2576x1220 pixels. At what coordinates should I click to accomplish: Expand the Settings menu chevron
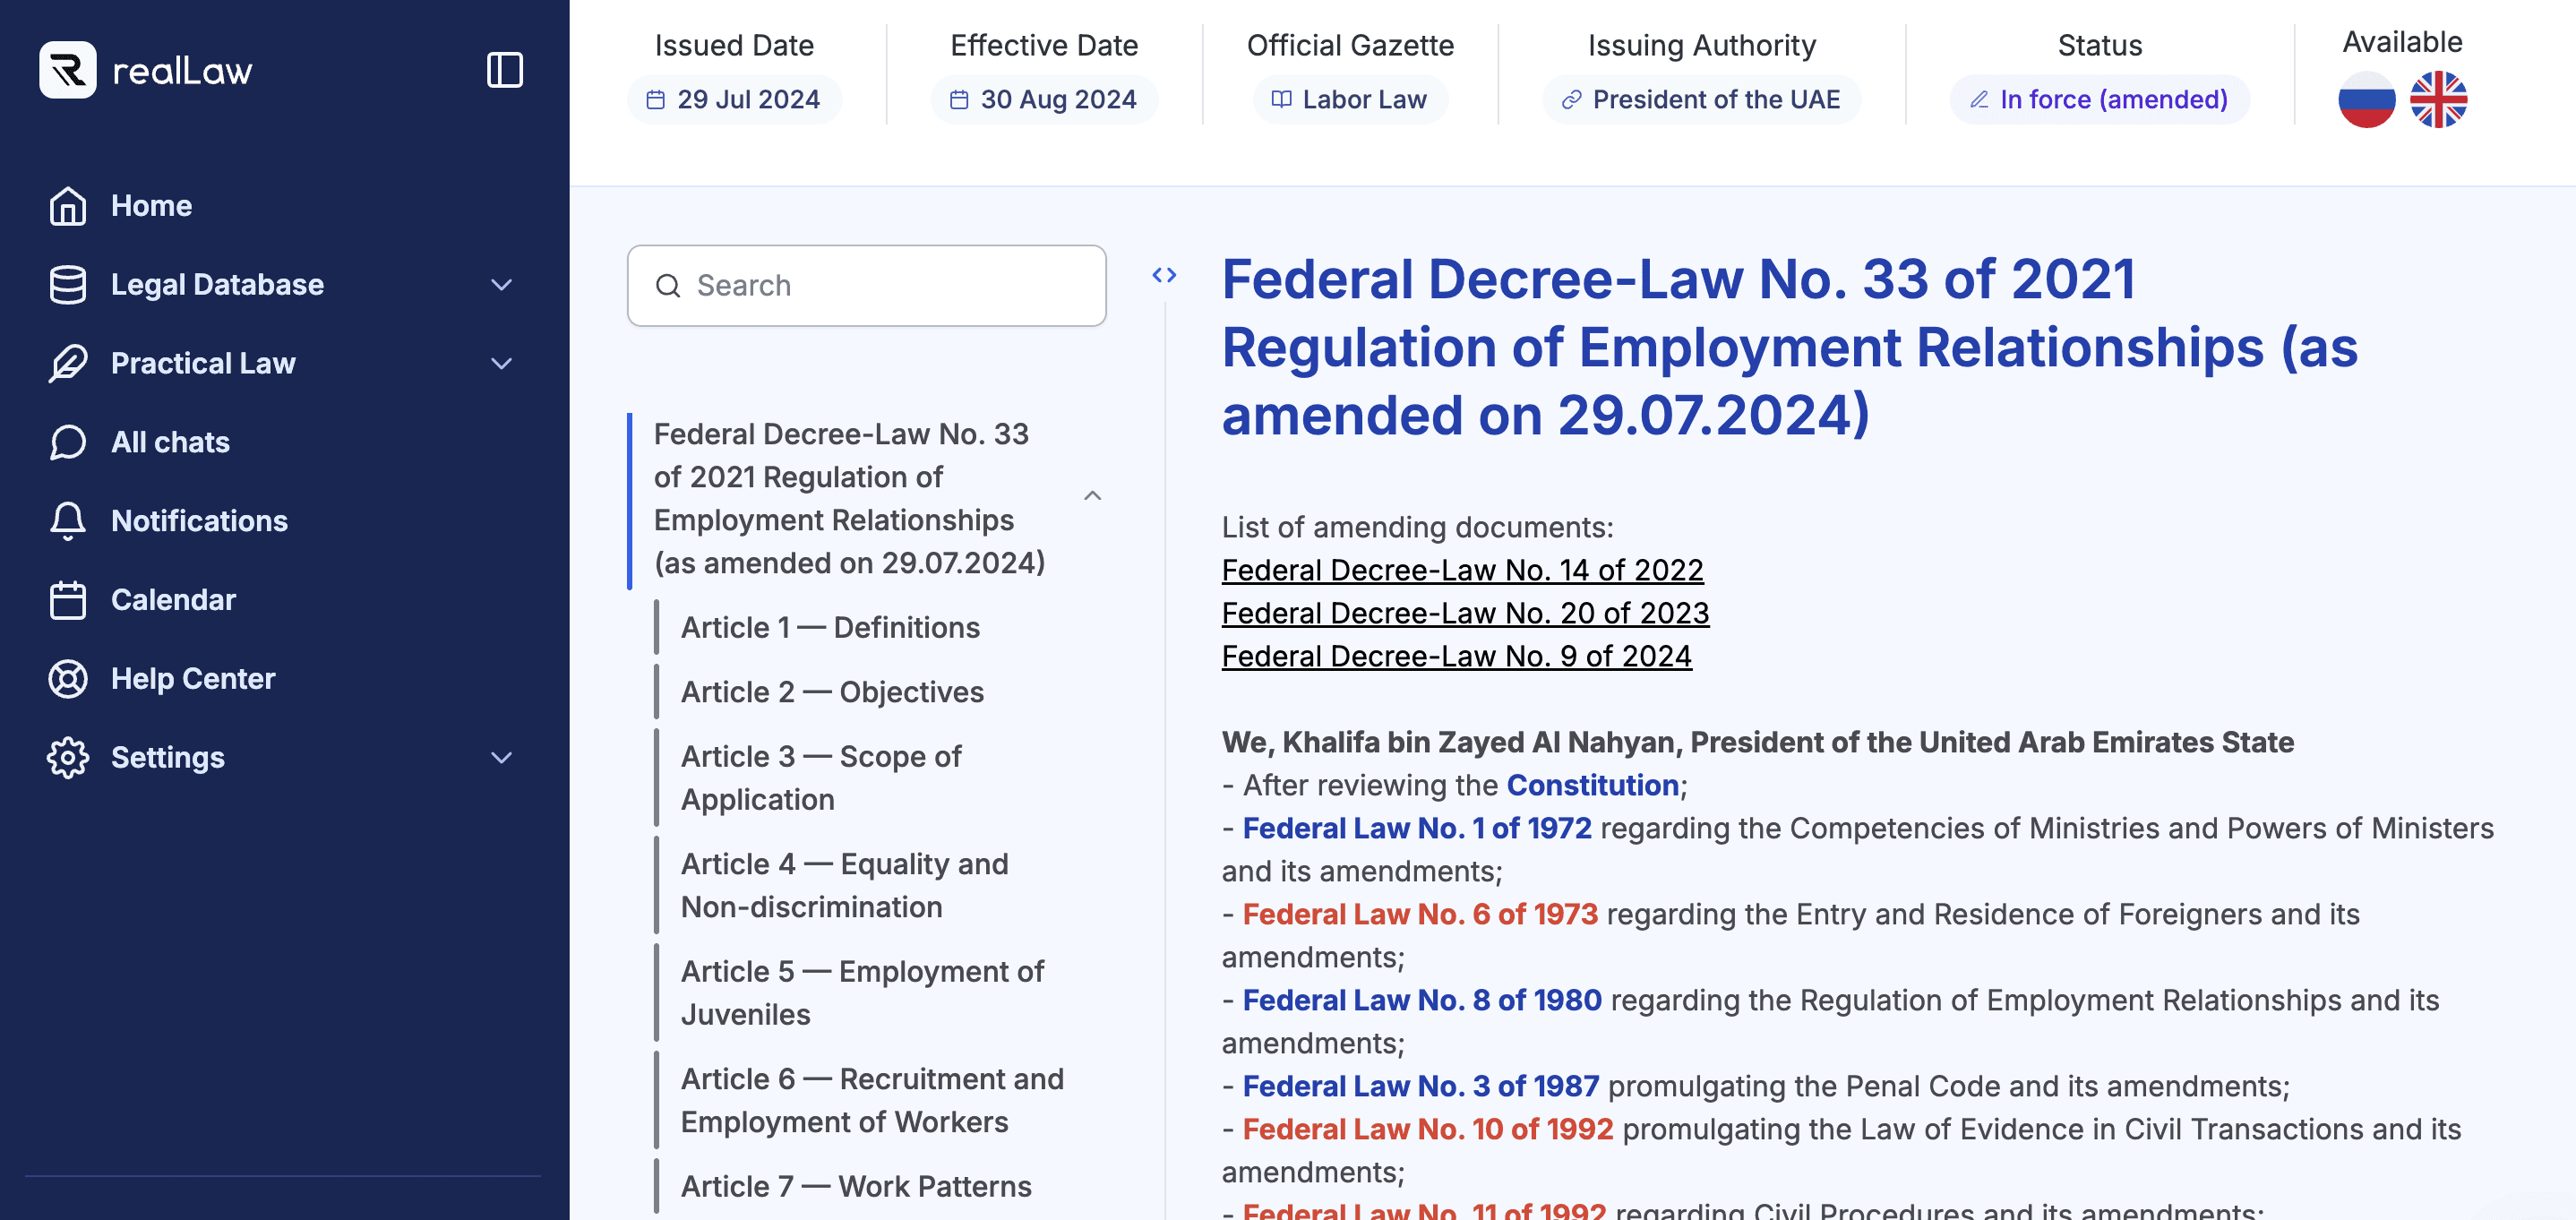point(501,757)
